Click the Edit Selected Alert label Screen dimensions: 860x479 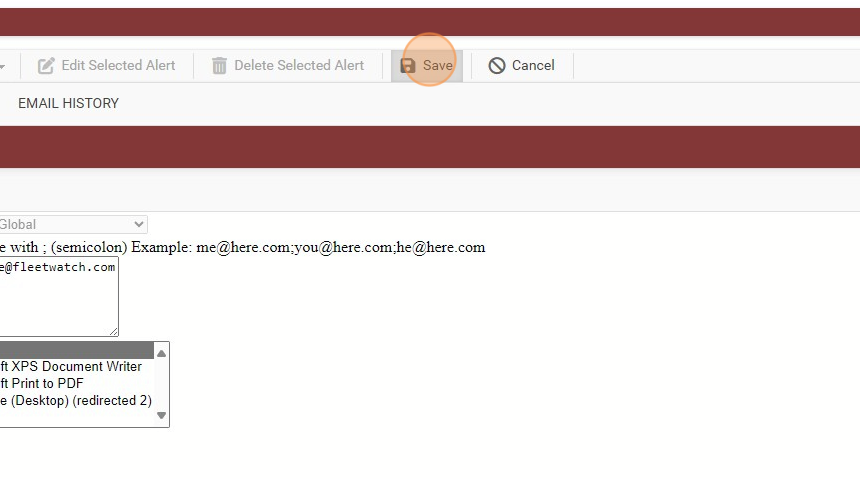click(x=118, y=65)
